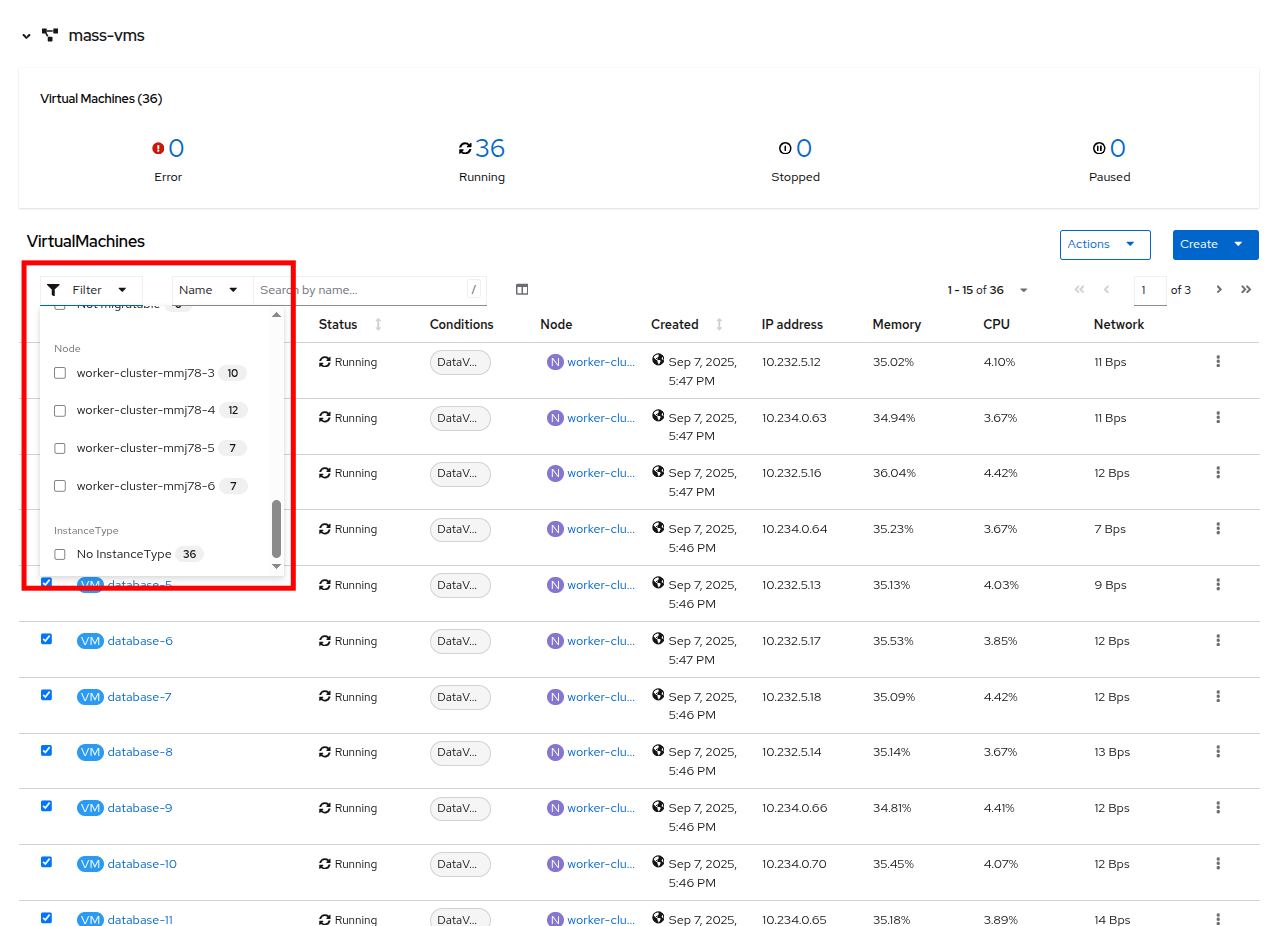Jump to the last page arrow

(1246, 290)
